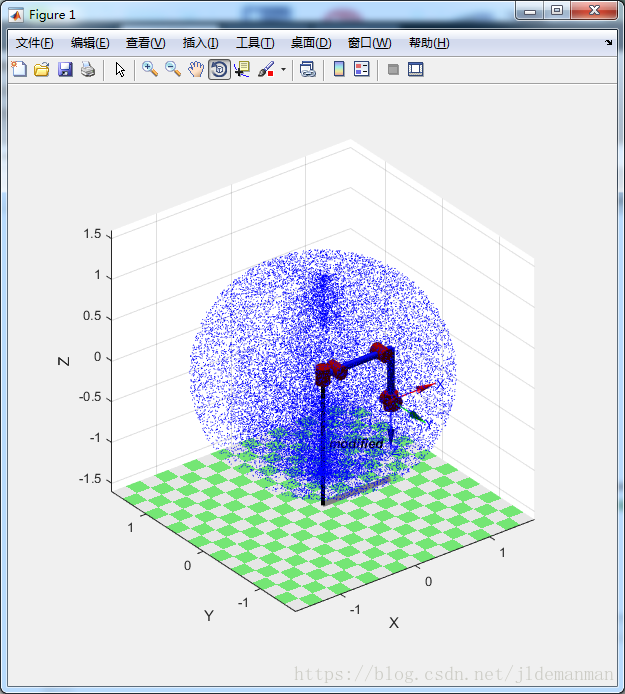Click the New Figure icon

(19, 69)
